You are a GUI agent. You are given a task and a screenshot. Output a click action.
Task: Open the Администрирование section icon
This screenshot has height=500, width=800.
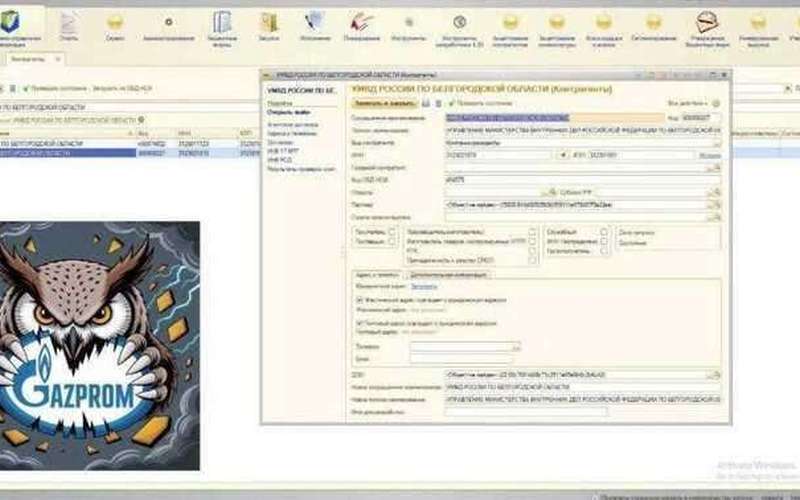click(169, 27)
